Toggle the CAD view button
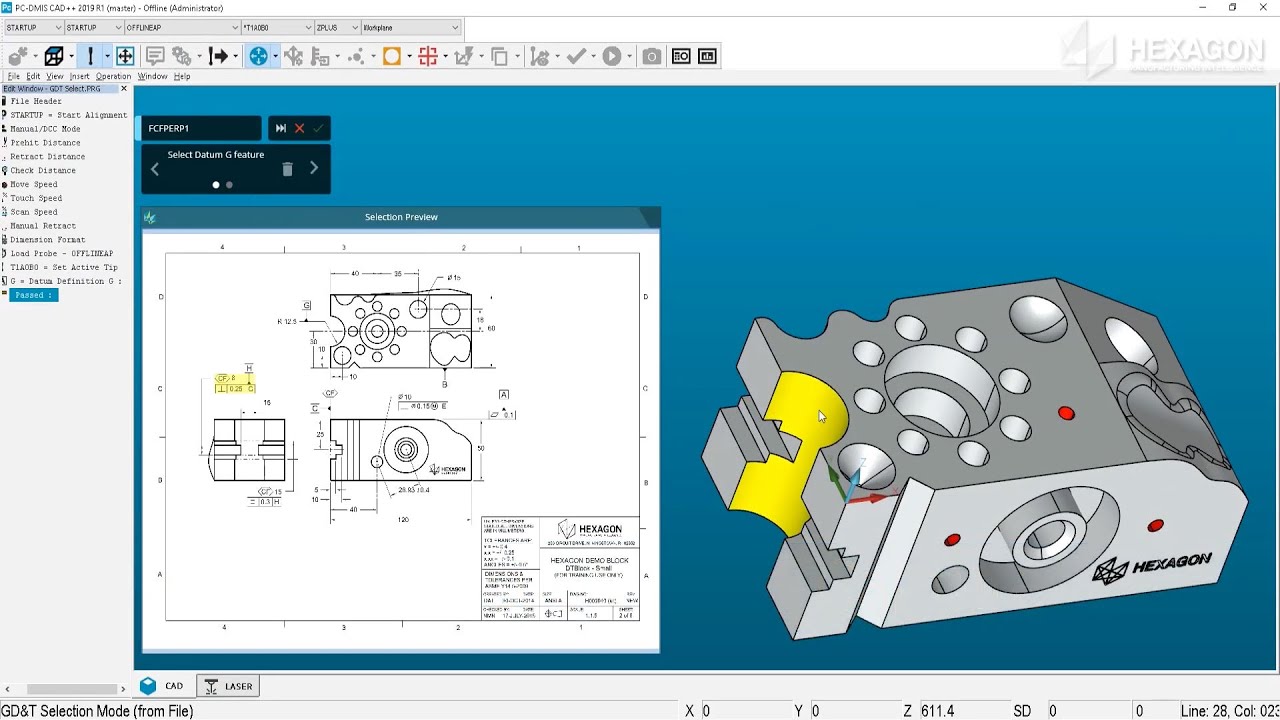The width and height of the screenshot is (1280, 720). click(163, 686)
